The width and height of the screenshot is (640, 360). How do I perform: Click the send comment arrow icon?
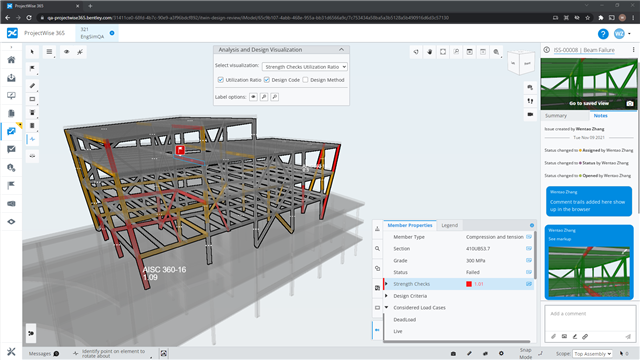point(628,337)
